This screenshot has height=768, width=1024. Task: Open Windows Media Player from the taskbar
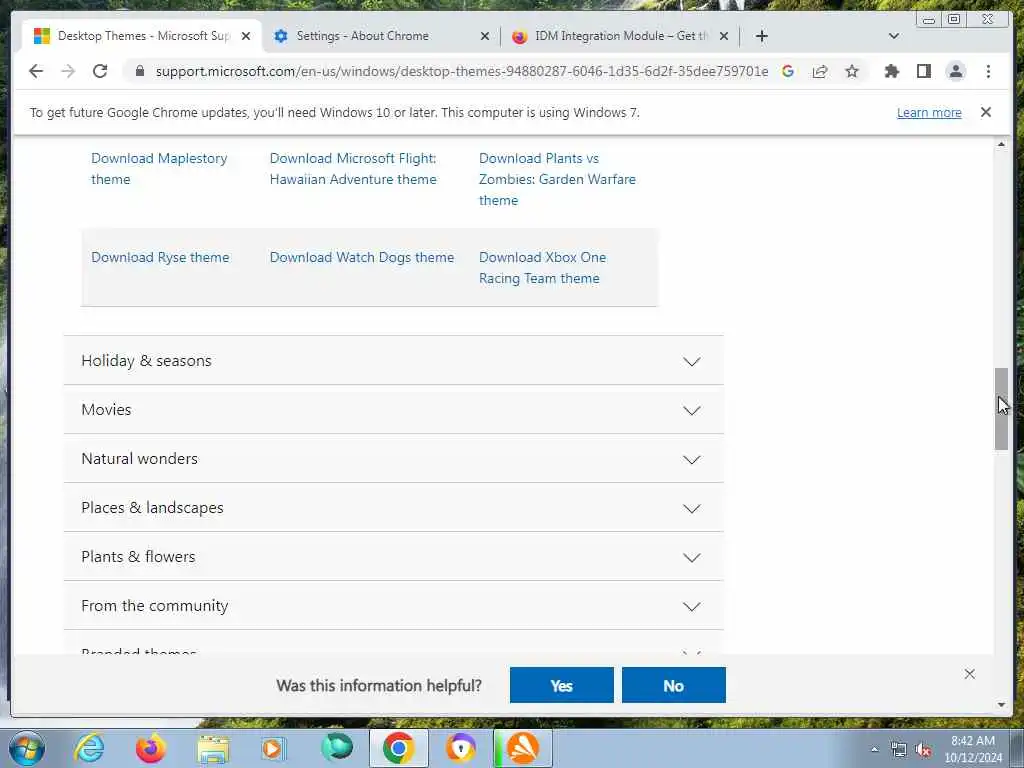[273, 748]
